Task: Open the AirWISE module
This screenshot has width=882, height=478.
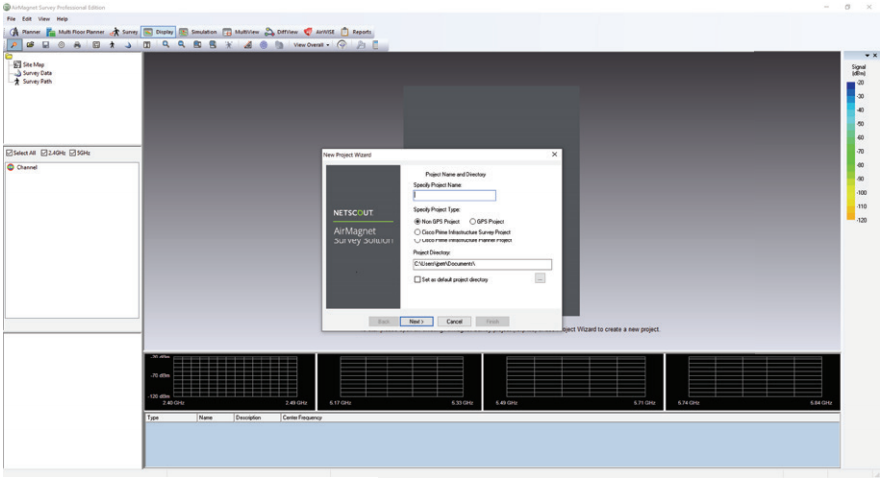Action: (319, 32)
